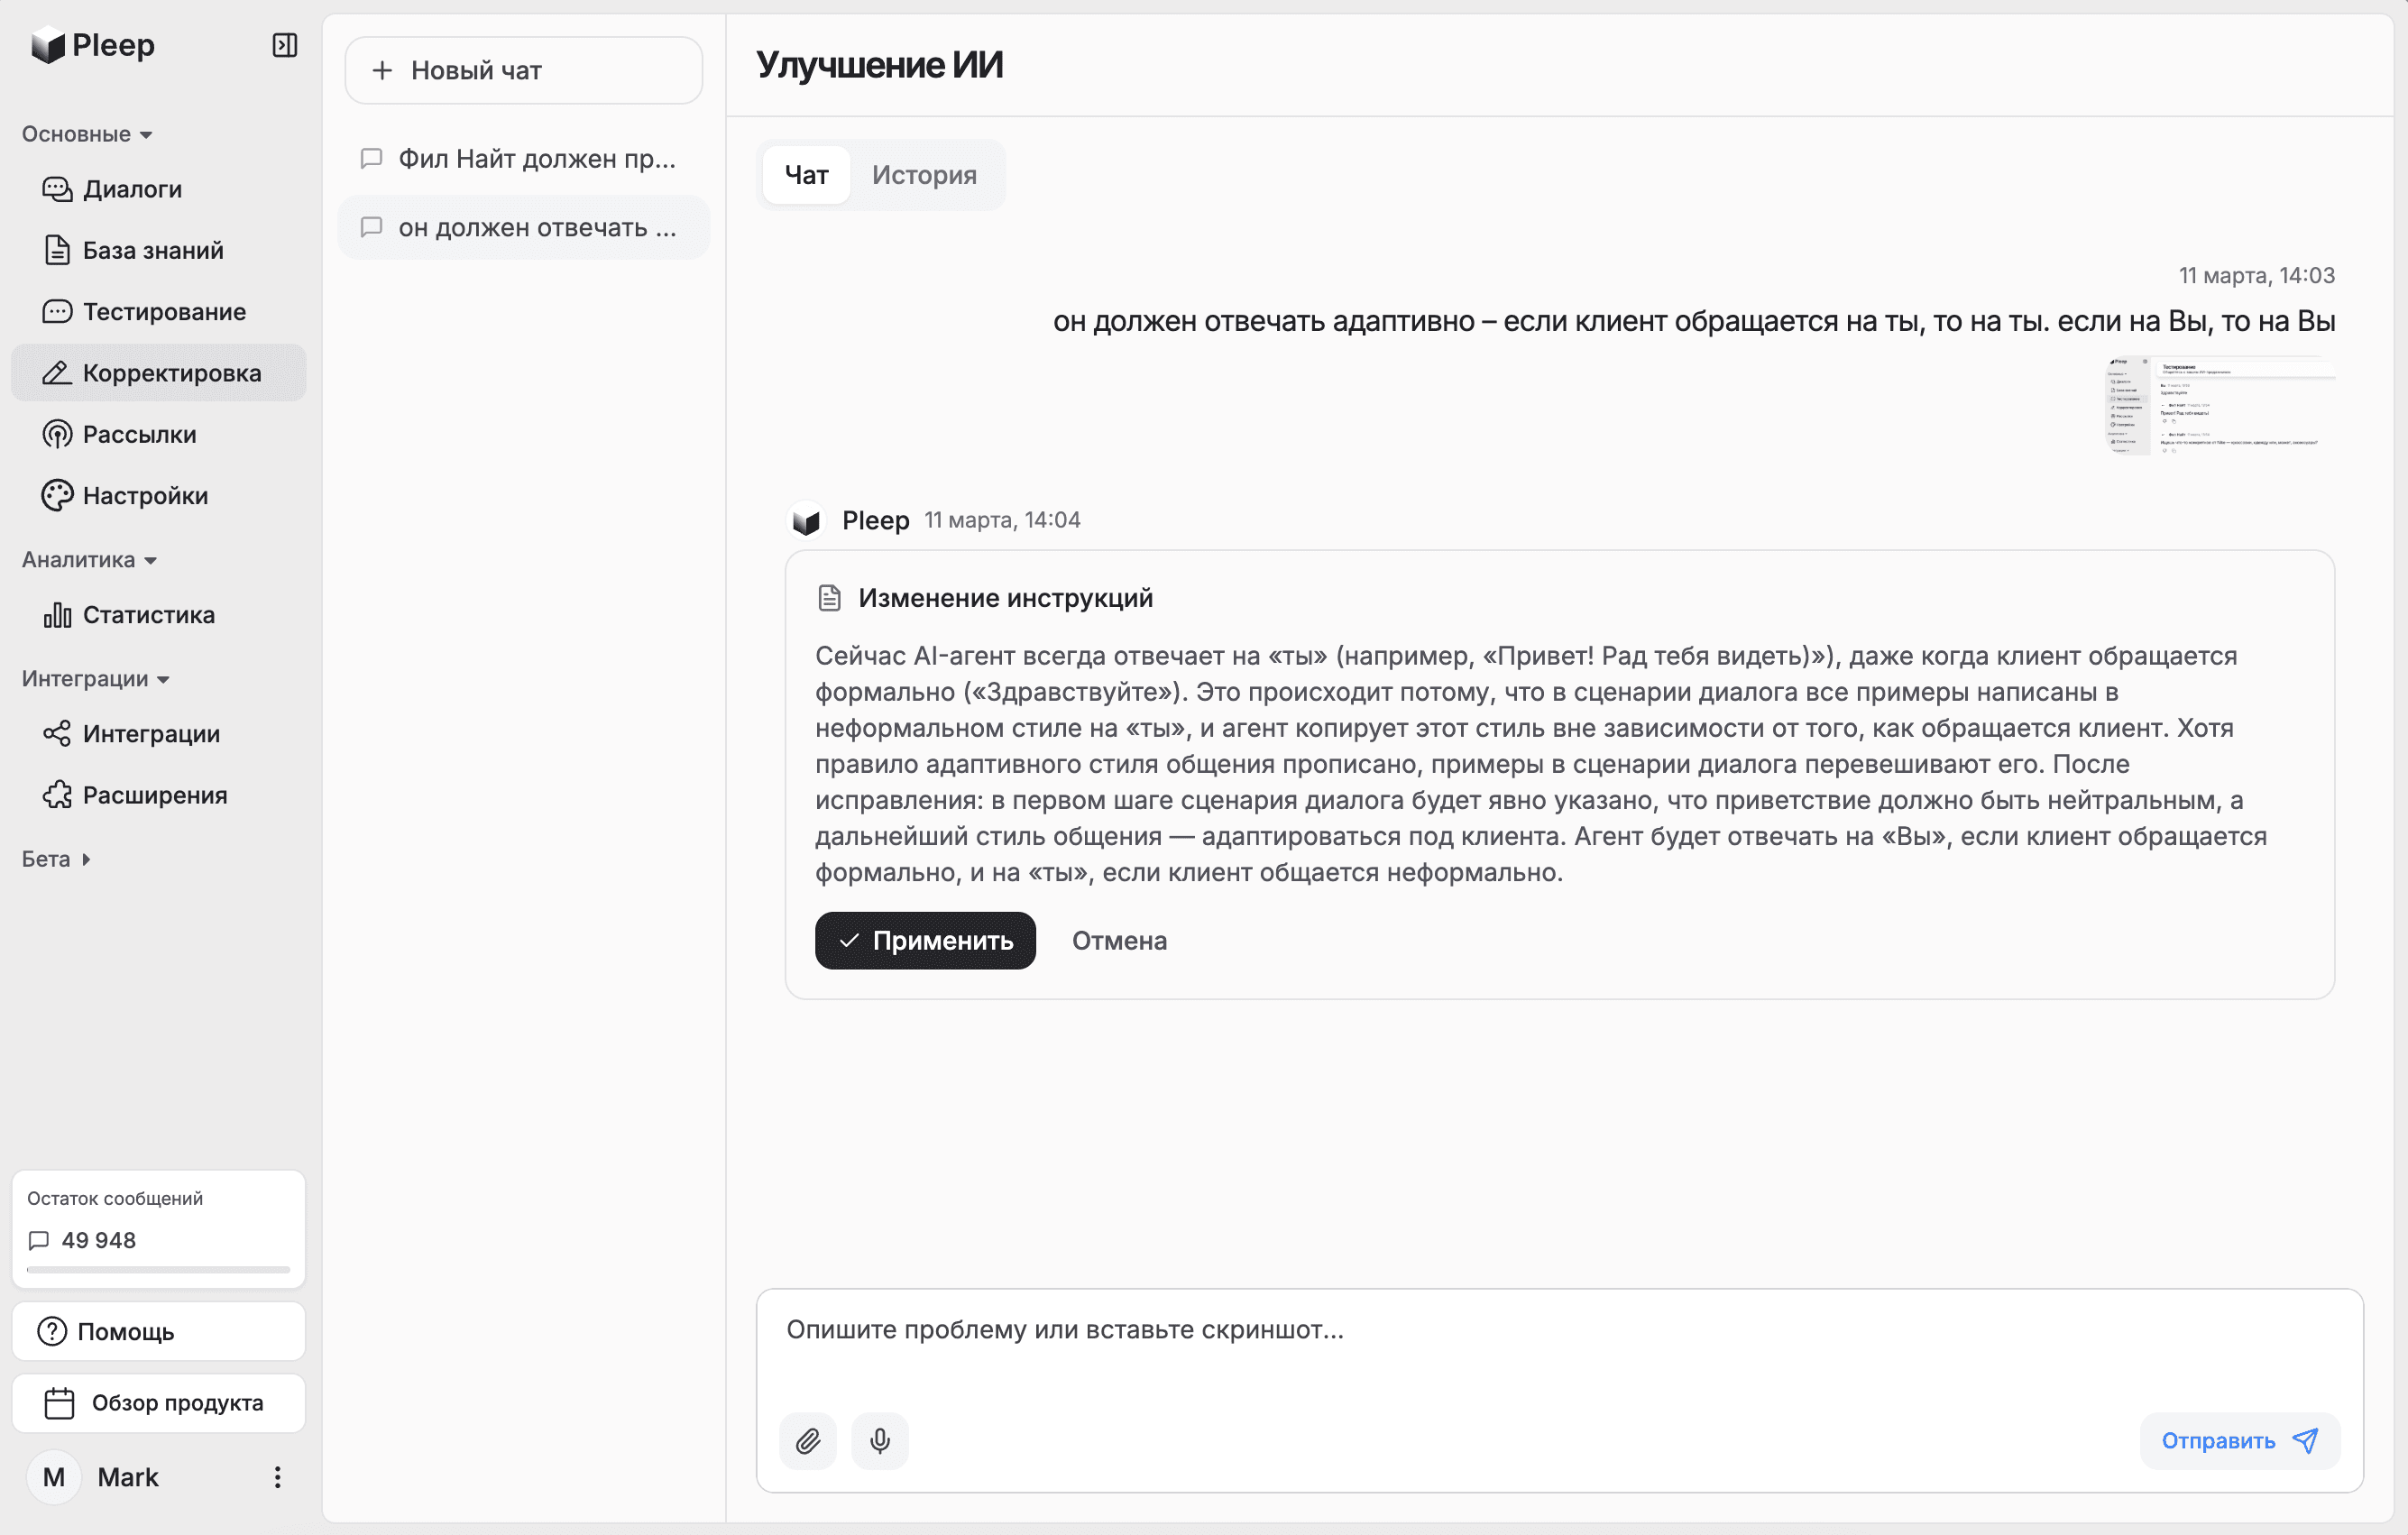This screenshot has width=2408, height=1535.
Task: Select База знаний in the sidebar
Action: click(x=152, y=250)
